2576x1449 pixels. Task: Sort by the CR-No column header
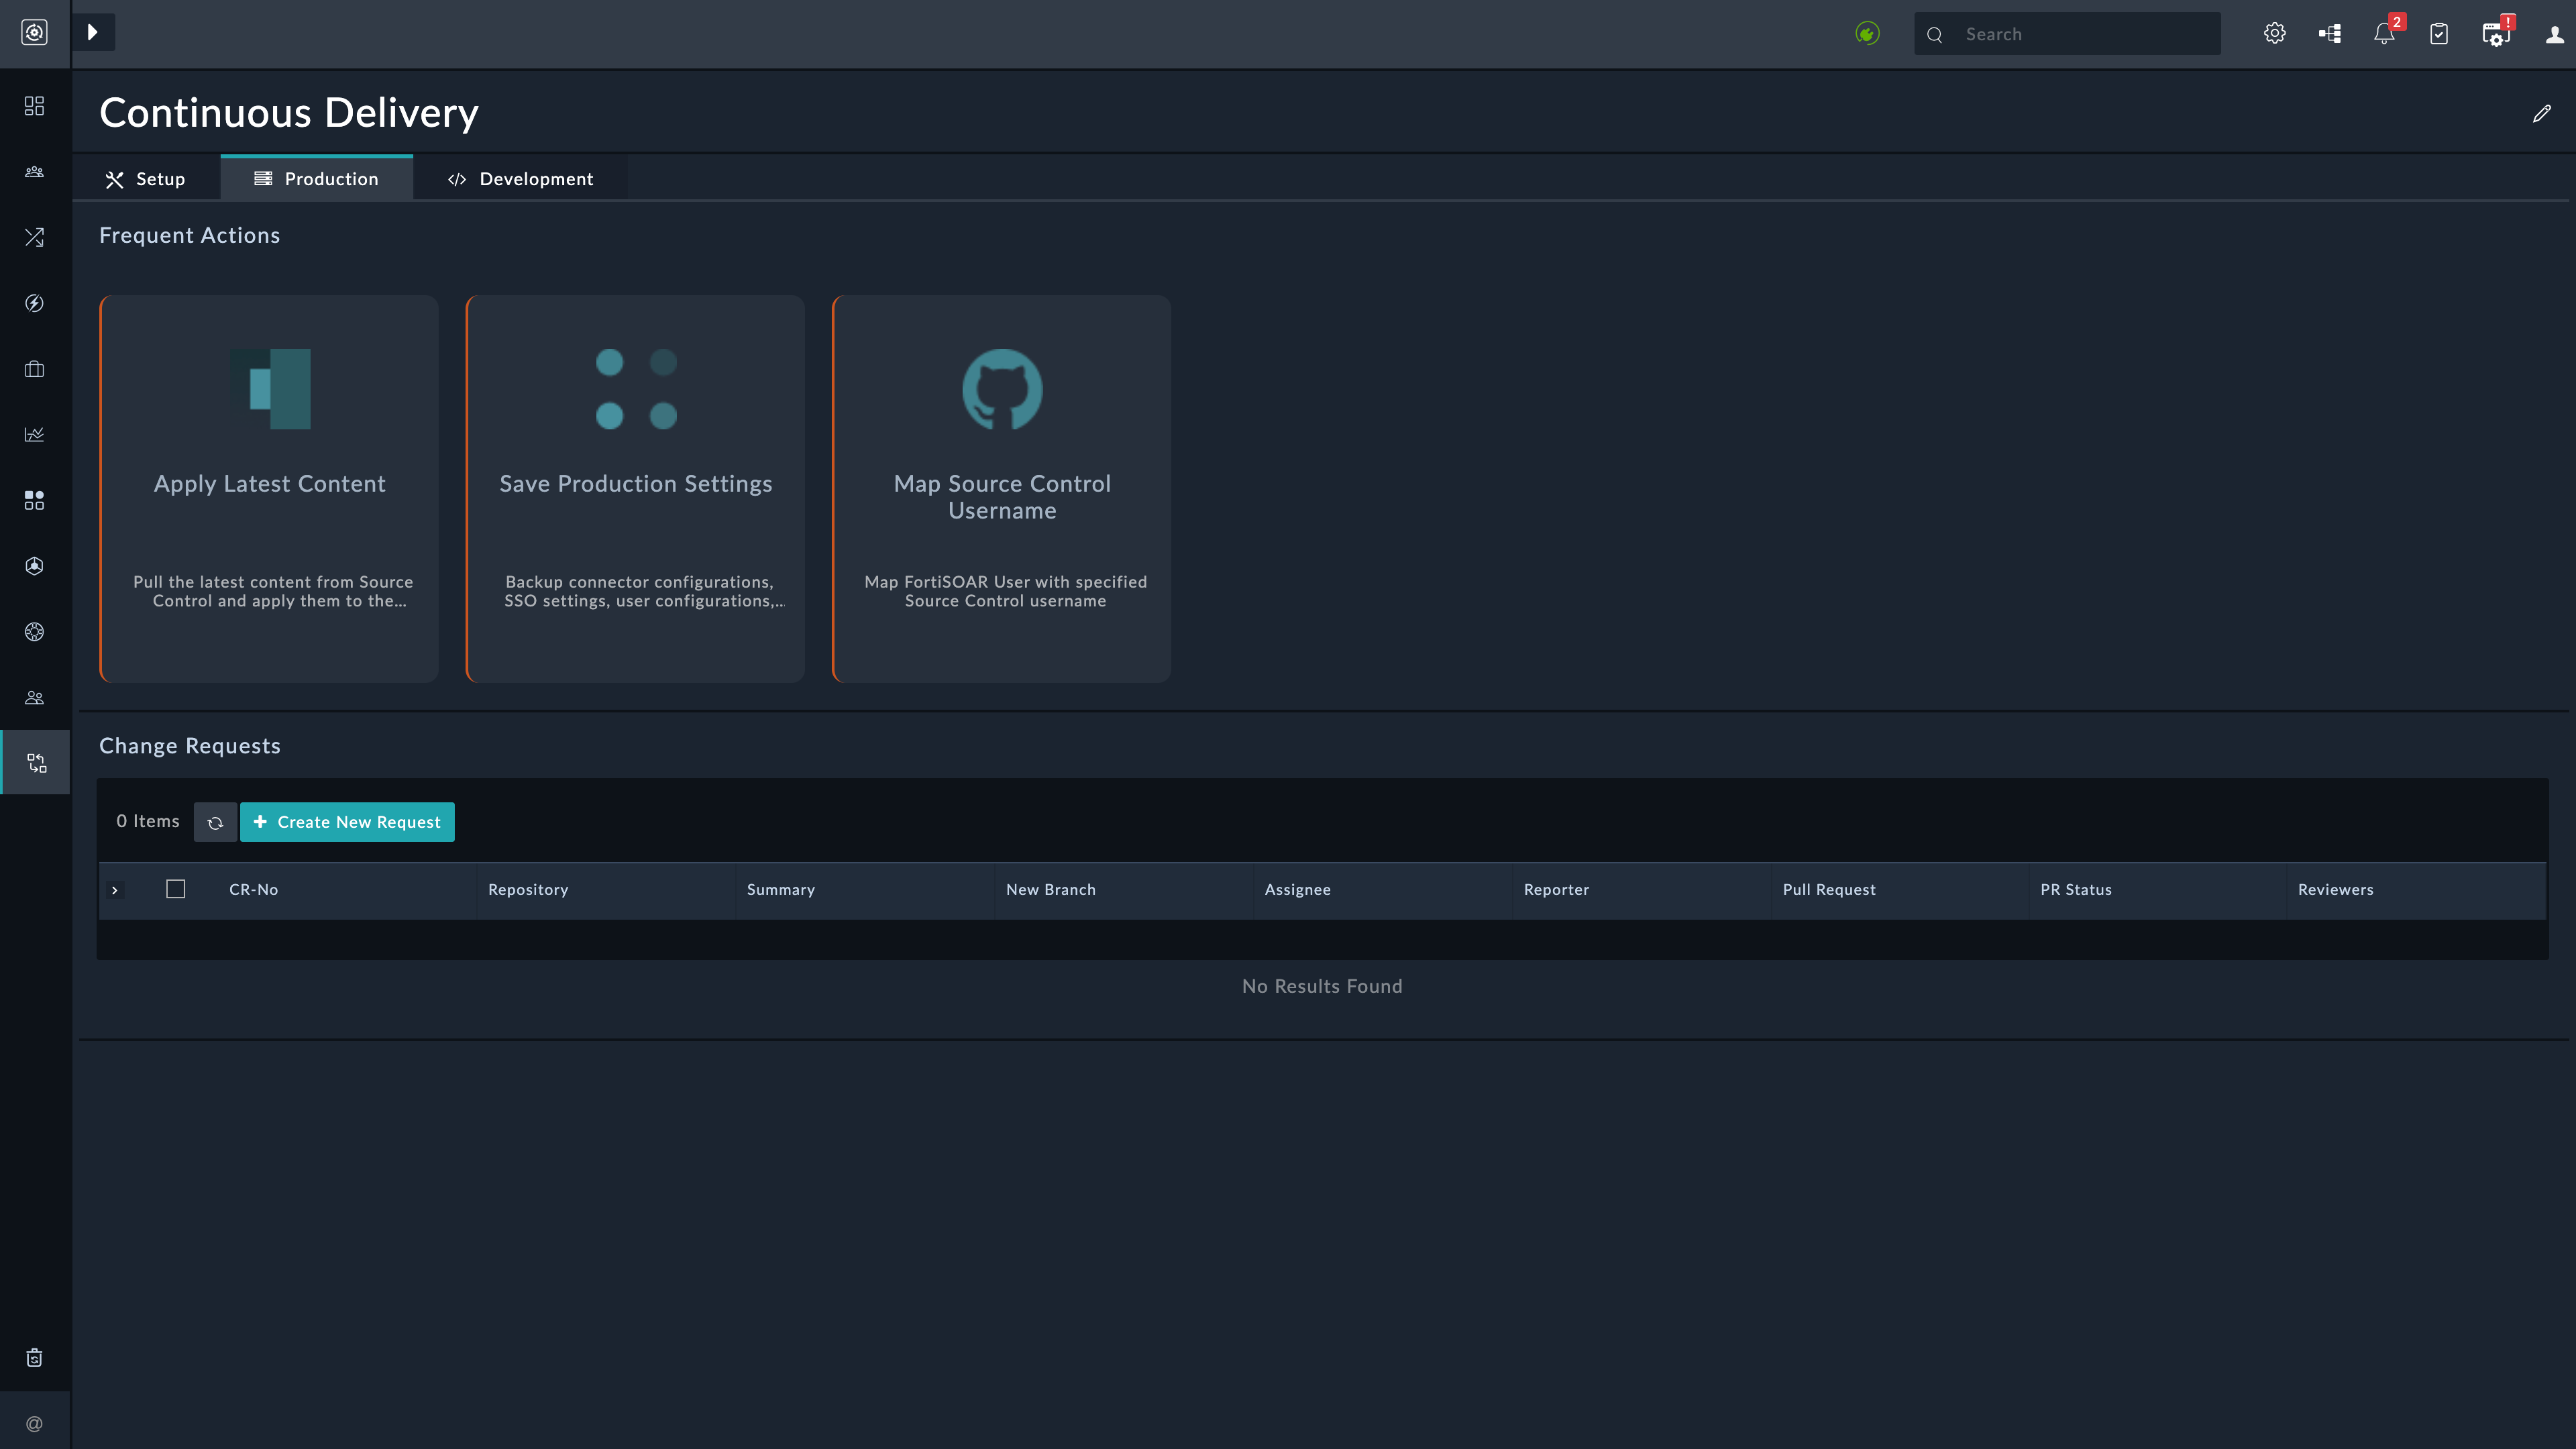(x=254, y=890)
